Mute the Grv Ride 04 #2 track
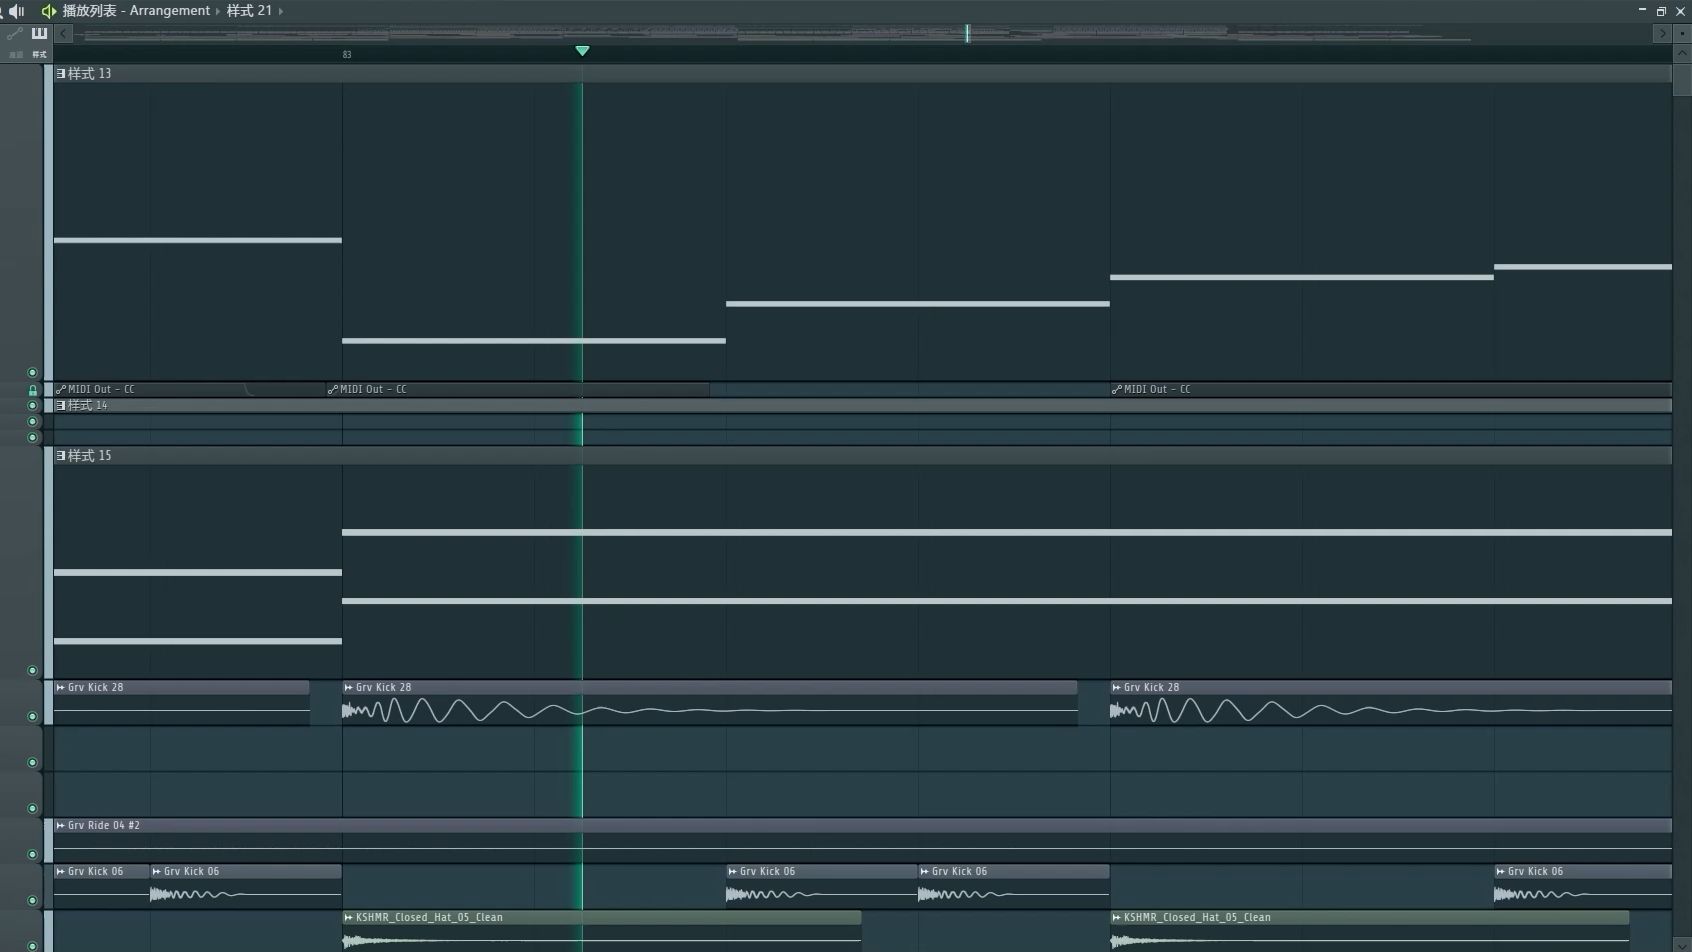The height and width of the screenshot is (952, 1692). tap(32, 854)
